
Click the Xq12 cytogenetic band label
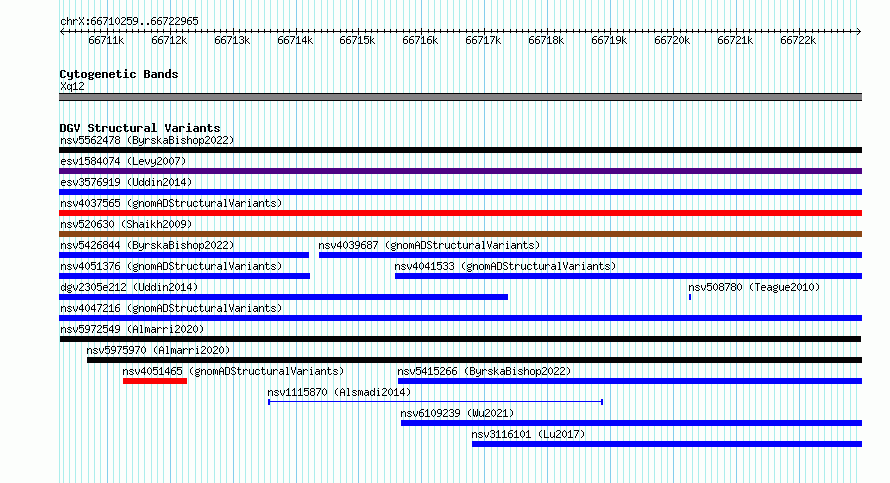72,86
